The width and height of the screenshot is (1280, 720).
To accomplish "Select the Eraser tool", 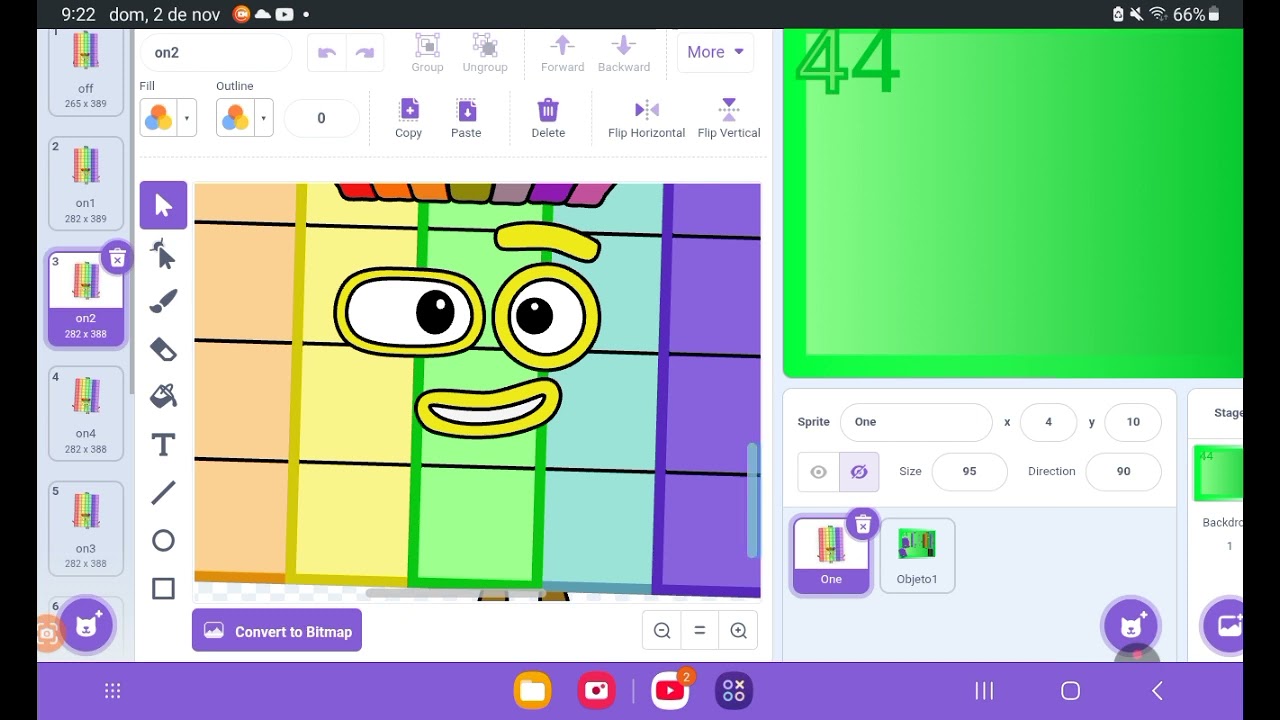I will coord(163,349).
